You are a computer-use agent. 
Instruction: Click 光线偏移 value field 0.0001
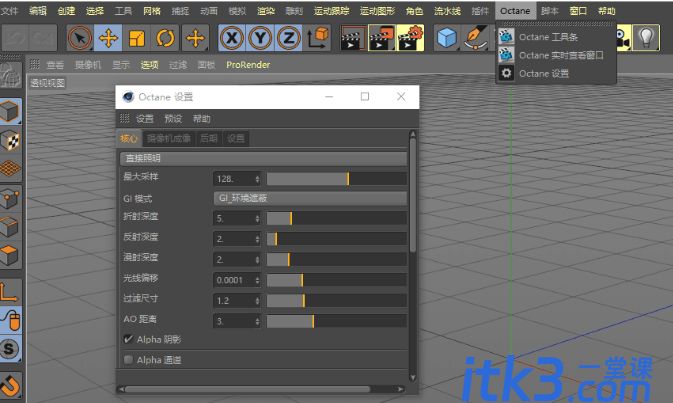click(236, 280)
